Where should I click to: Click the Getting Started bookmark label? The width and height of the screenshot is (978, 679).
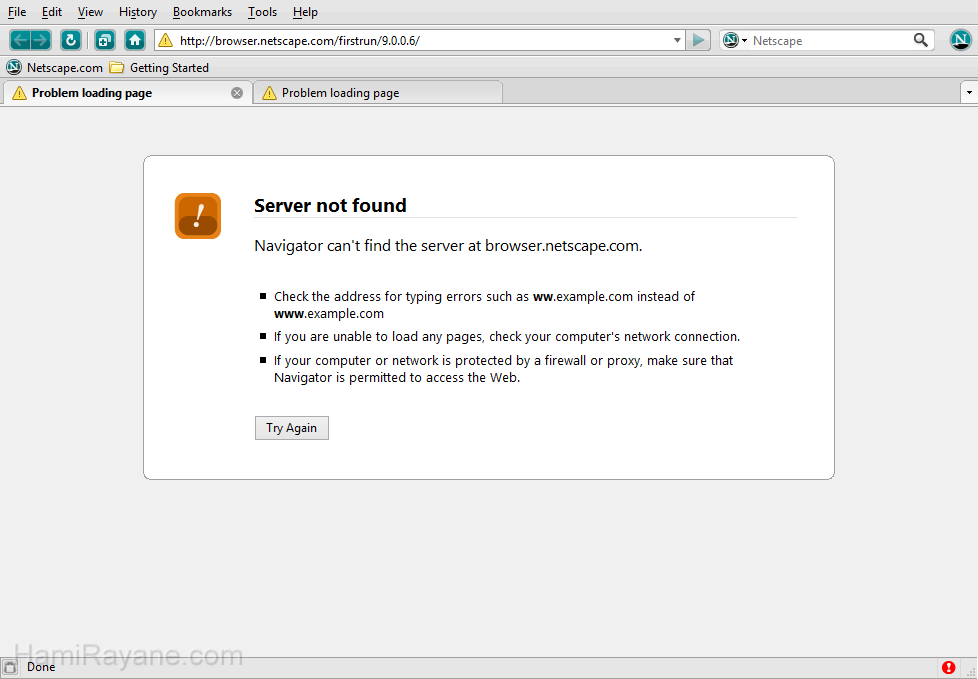pos(169,67)
